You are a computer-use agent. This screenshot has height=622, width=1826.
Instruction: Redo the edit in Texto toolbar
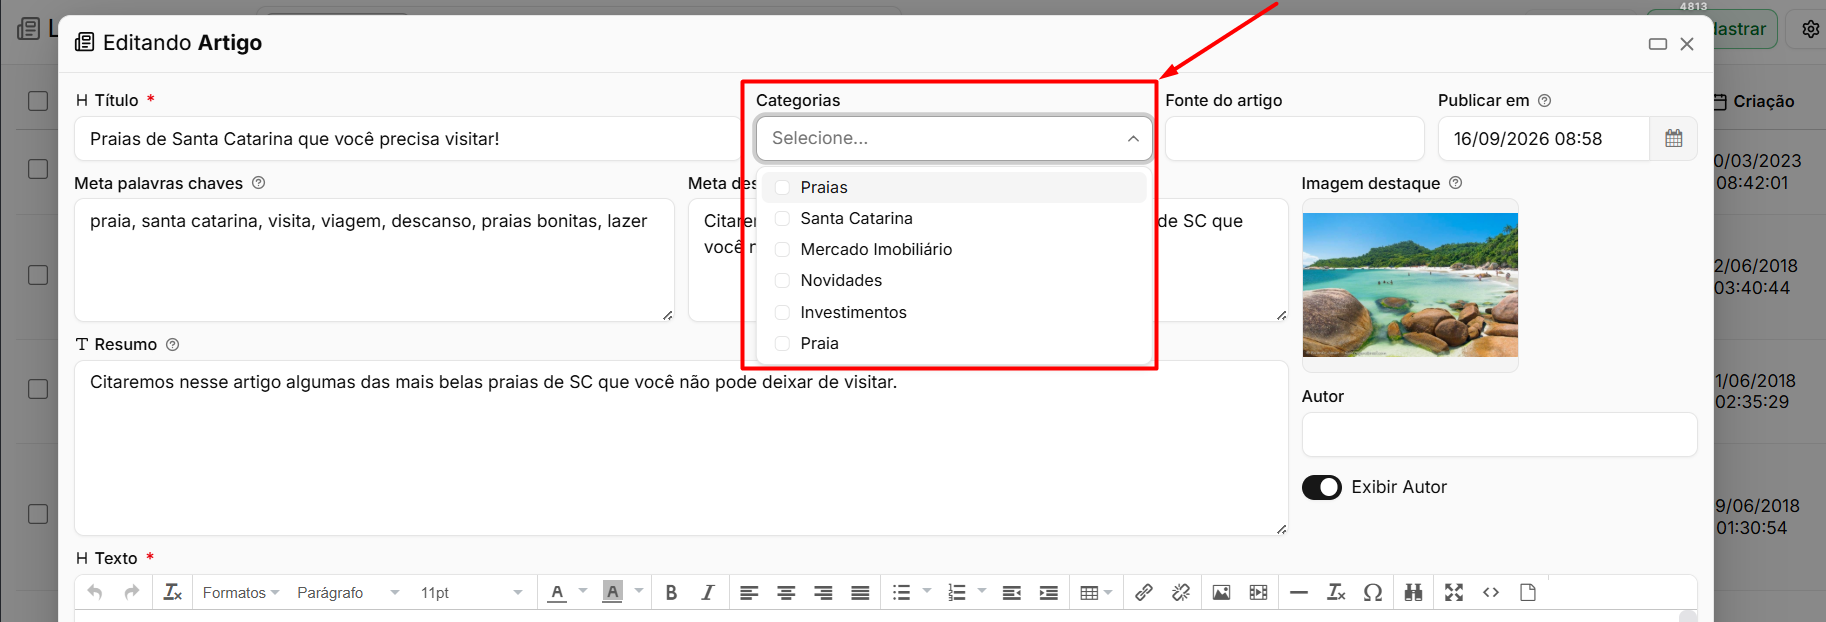[132, 592]
